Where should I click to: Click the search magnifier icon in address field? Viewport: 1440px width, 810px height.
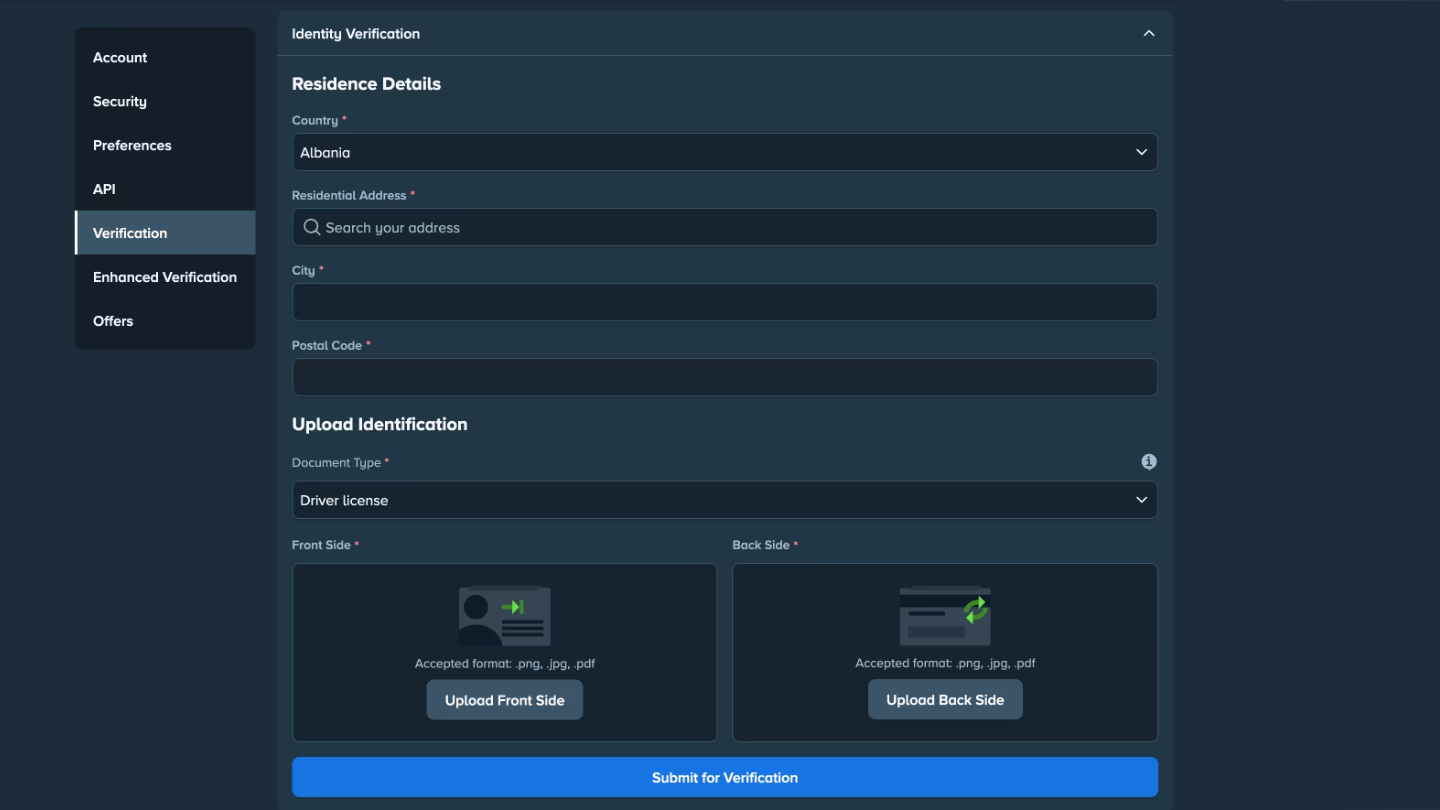[312, 227]
